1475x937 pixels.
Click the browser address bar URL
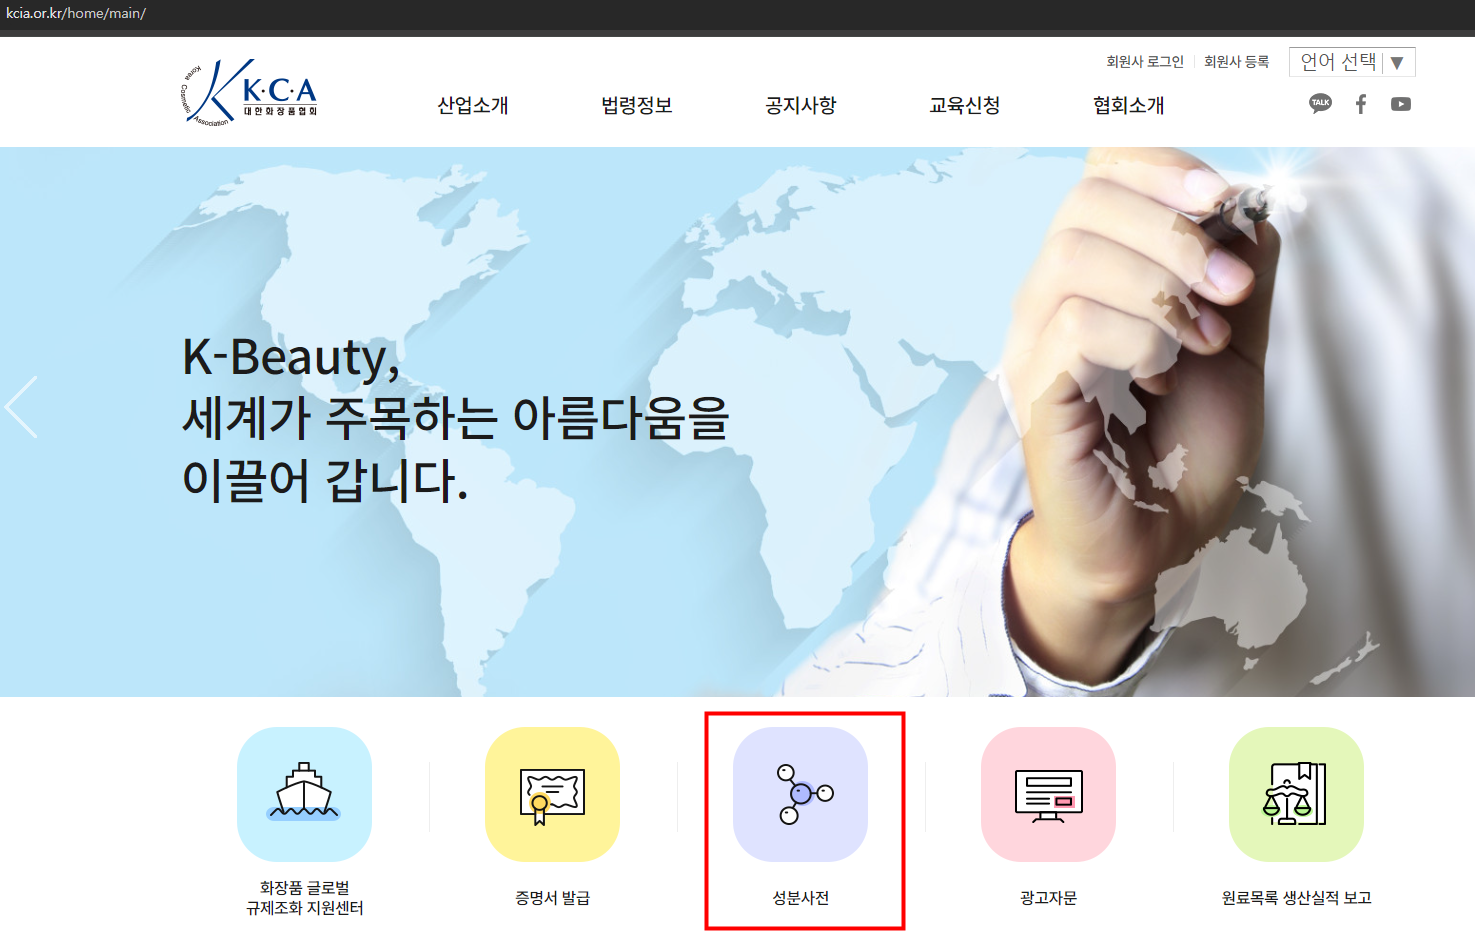76,13
